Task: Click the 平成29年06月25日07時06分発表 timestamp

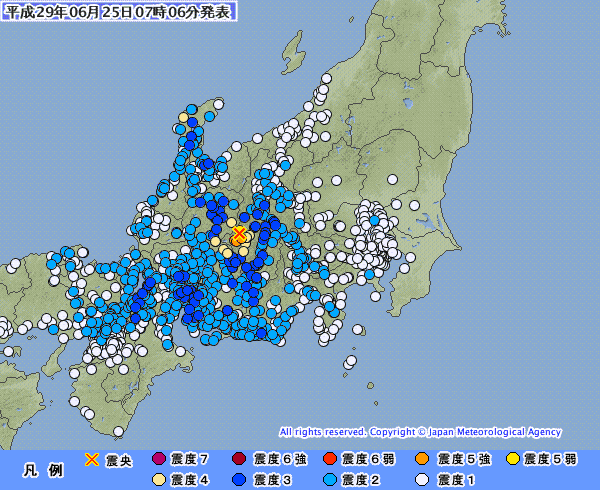Action: pyautogui.click(x=119, y=11)
